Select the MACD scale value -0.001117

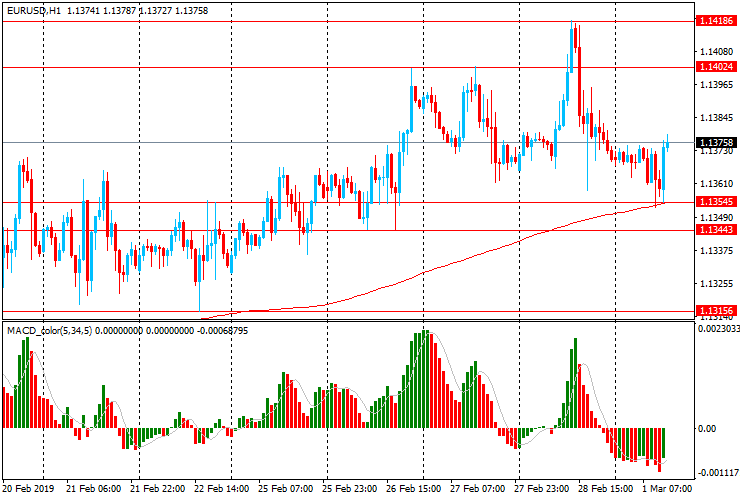click(716, 473)
